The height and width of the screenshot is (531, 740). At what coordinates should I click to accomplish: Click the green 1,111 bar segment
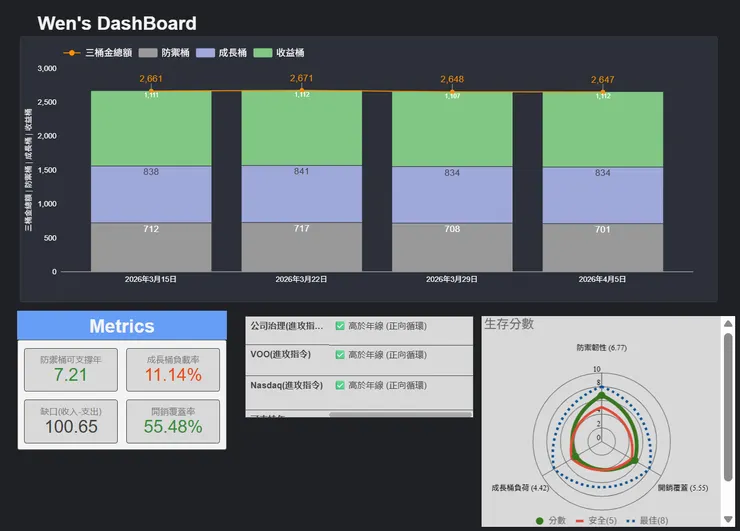point(151,128)
